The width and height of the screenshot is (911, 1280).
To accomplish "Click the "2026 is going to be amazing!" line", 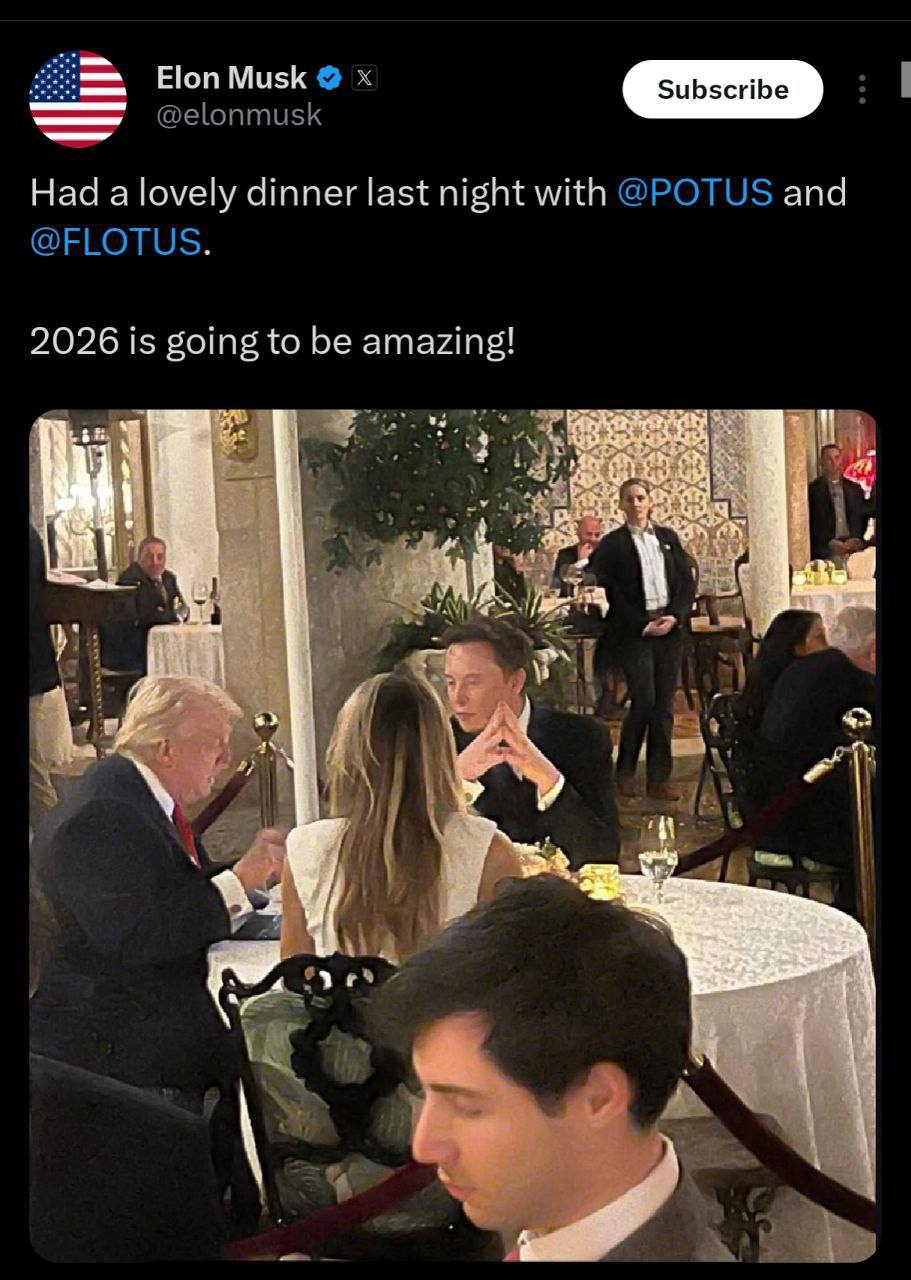I will 272,341.
